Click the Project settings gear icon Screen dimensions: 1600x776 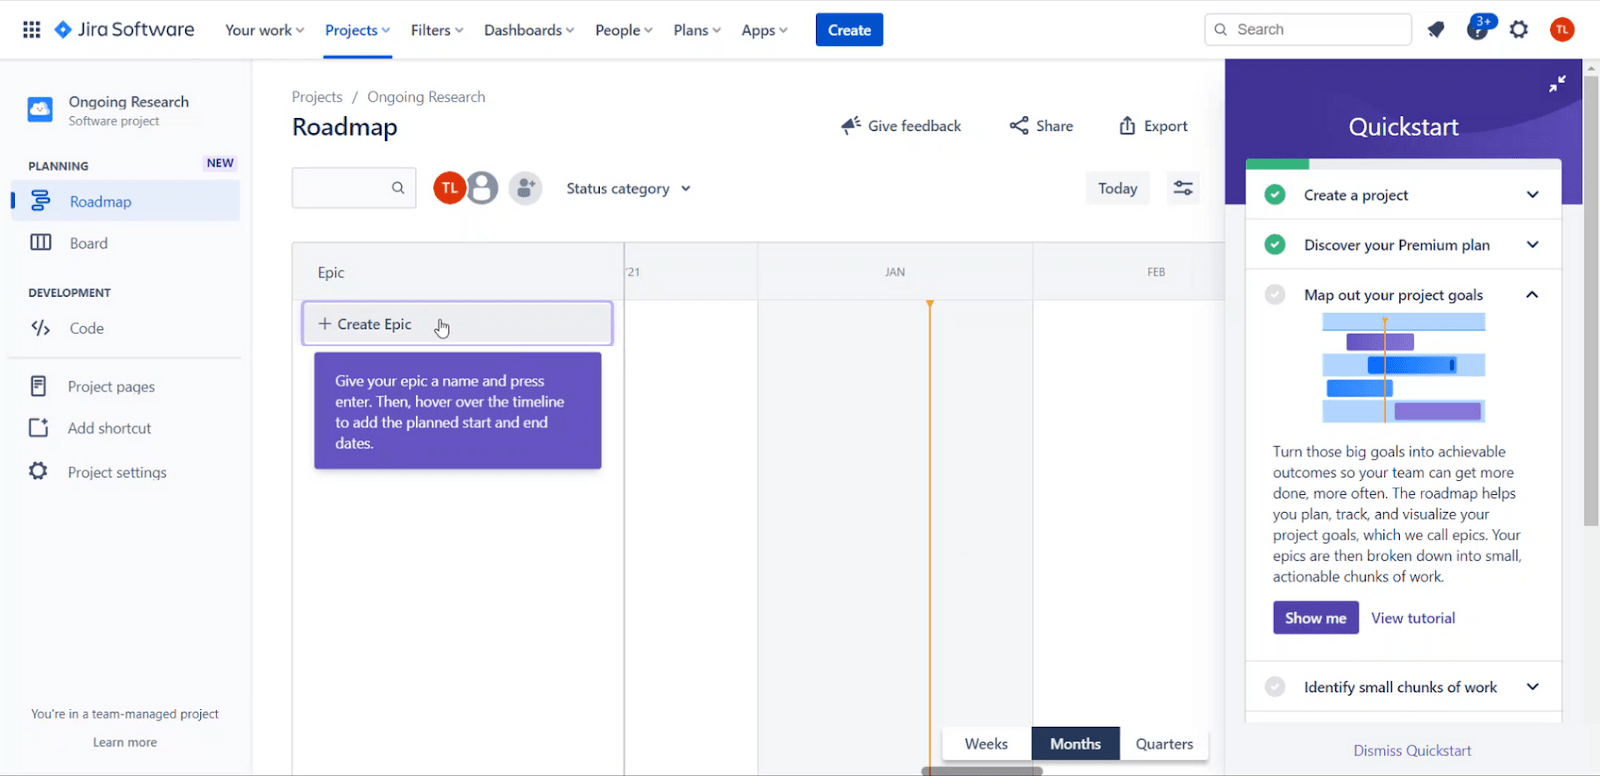tap(39, 471)
